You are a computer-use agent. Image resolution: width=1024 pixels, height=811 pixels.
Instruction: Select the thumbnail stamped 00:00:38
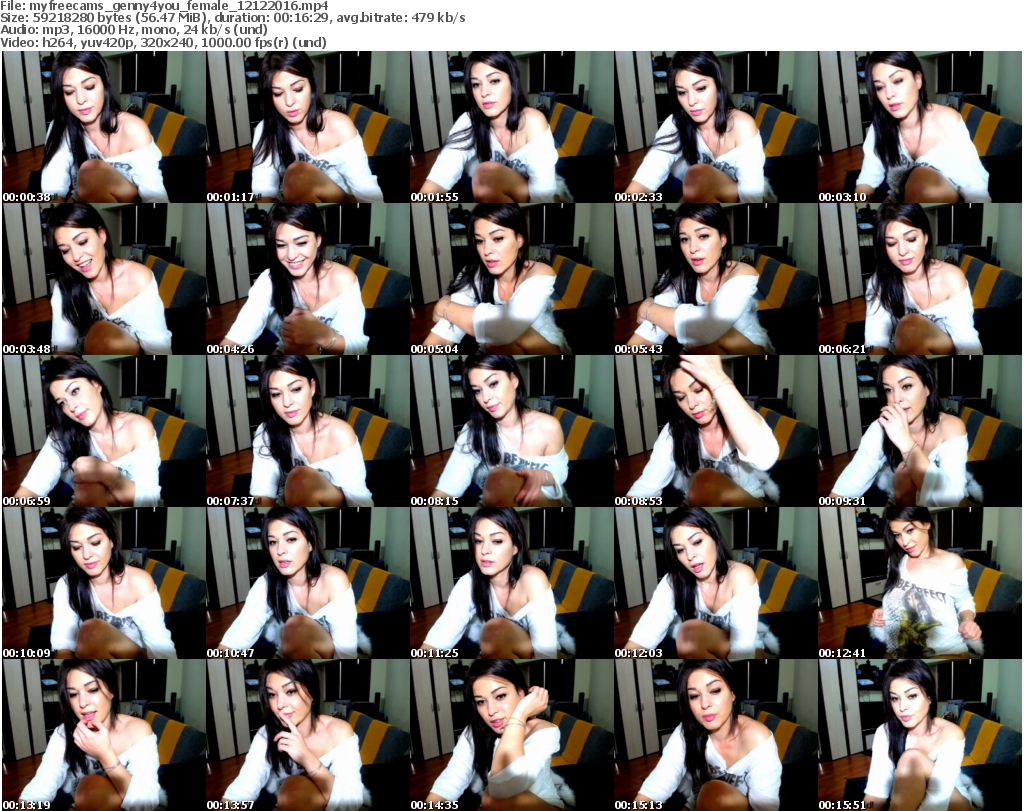tap(104, 127)
